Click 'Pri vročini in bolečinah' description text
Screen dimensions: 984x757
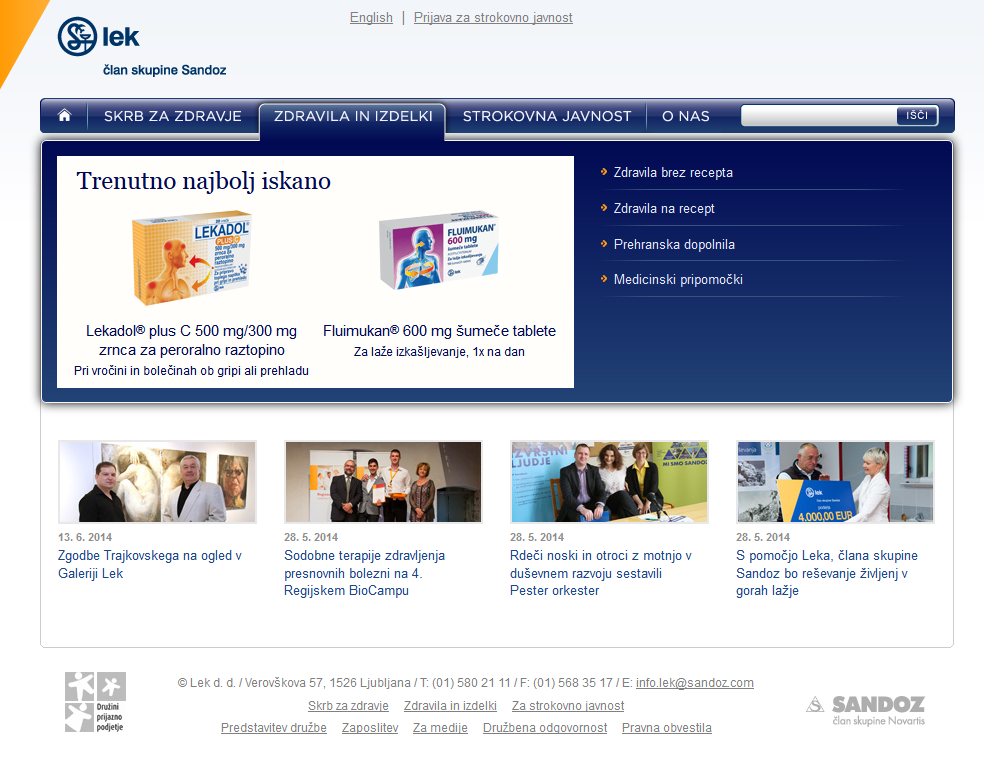[191, 371]
